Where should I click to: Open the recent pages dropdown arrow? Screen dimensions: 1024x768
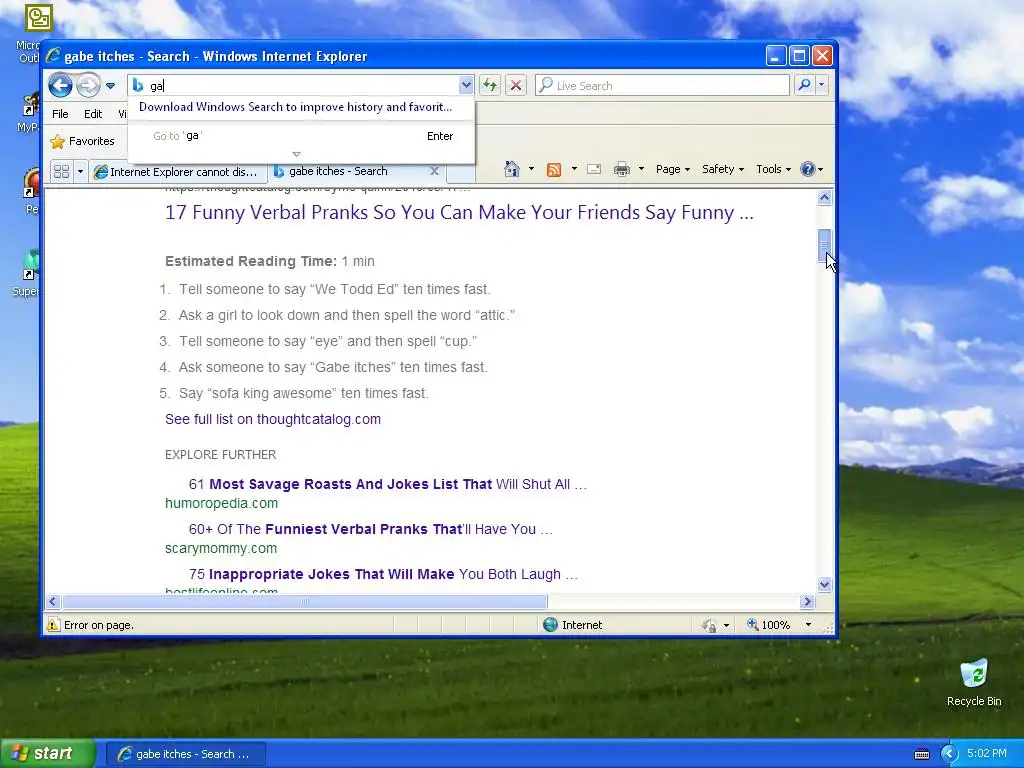point(110,86)
